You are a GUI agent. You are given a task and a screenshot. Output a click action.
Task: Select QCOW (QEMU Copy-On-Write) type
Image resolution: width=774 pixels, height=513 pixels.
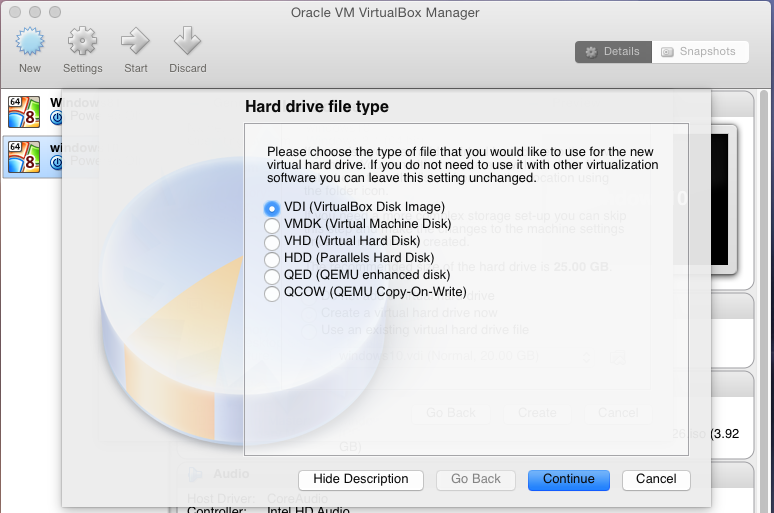click(x=271, y=293)
